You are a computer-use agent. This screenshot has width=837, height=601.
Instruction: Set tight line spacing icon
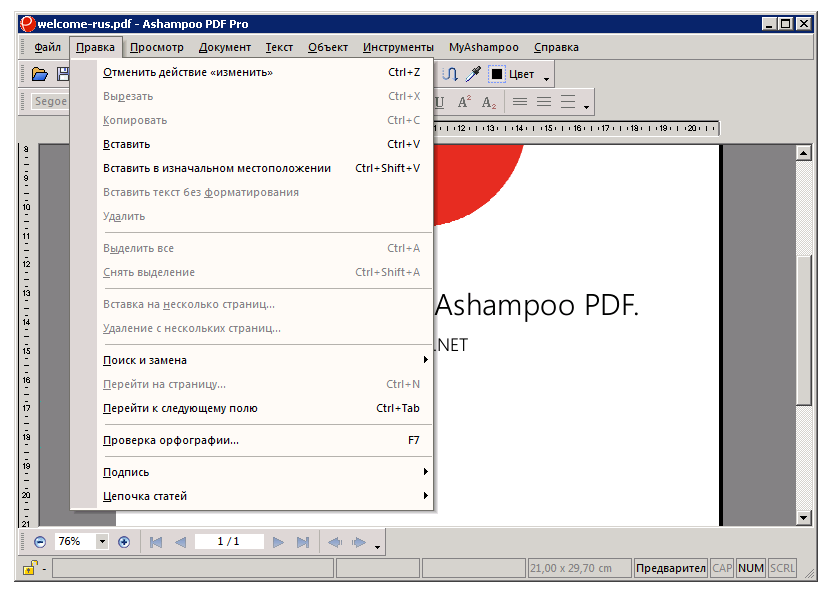pyautogui.click(x=519, y=101)
